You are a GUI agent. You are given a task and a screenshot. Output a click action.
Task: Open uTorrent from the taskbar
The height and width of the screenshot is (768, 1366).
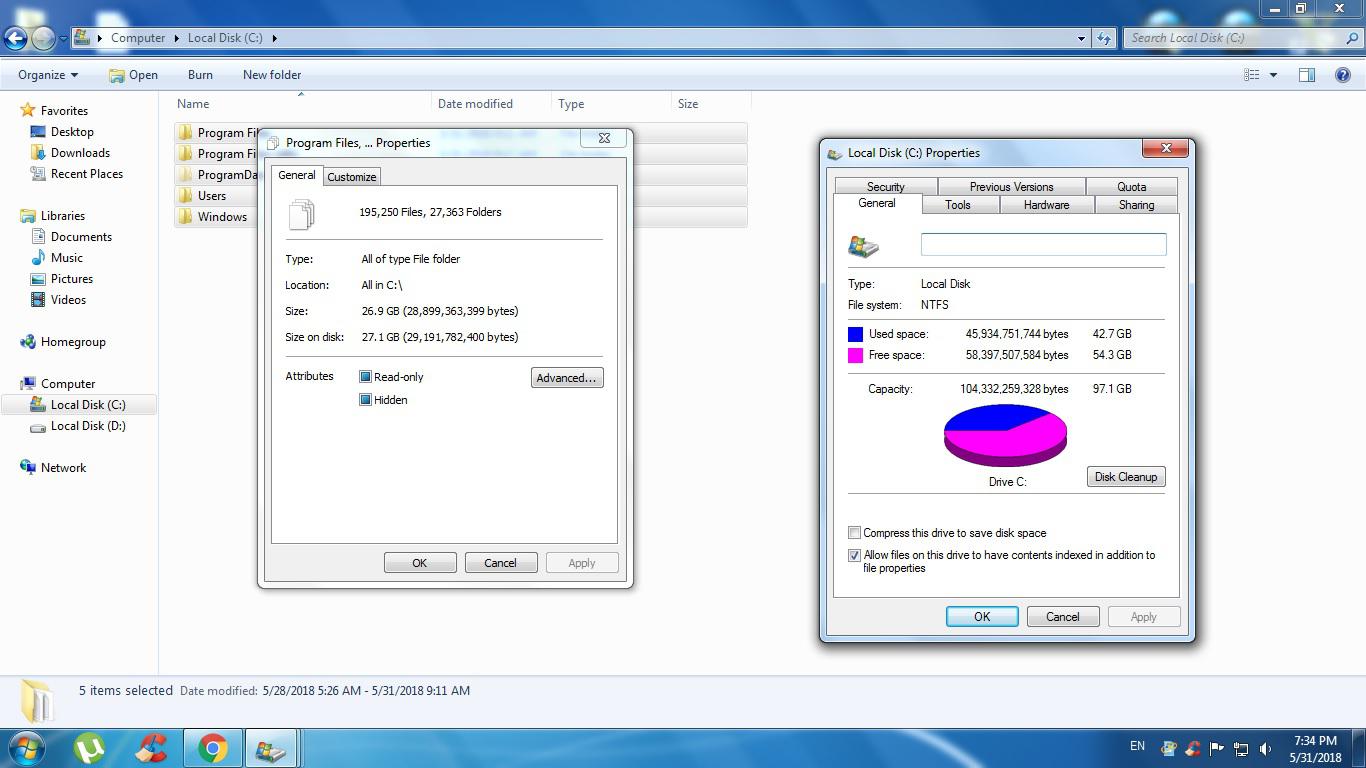click(x=90, y=748)
